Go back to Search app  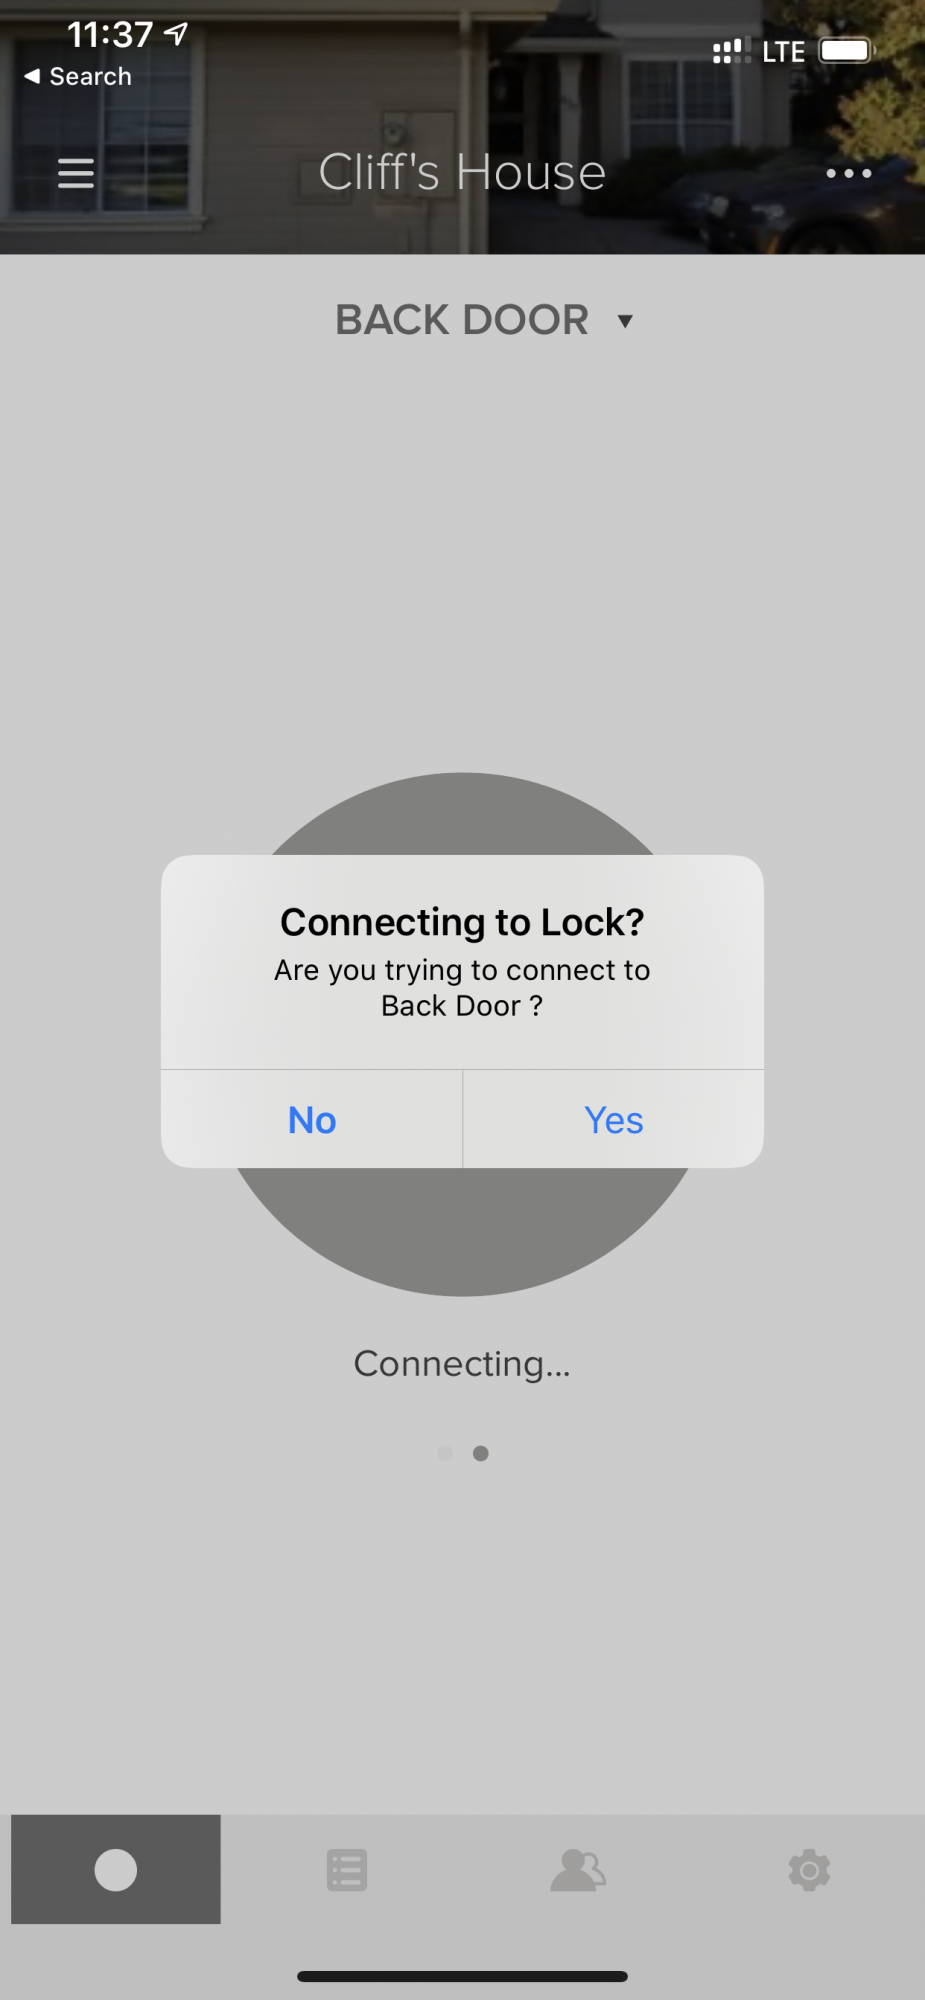(x=78, y=76)
